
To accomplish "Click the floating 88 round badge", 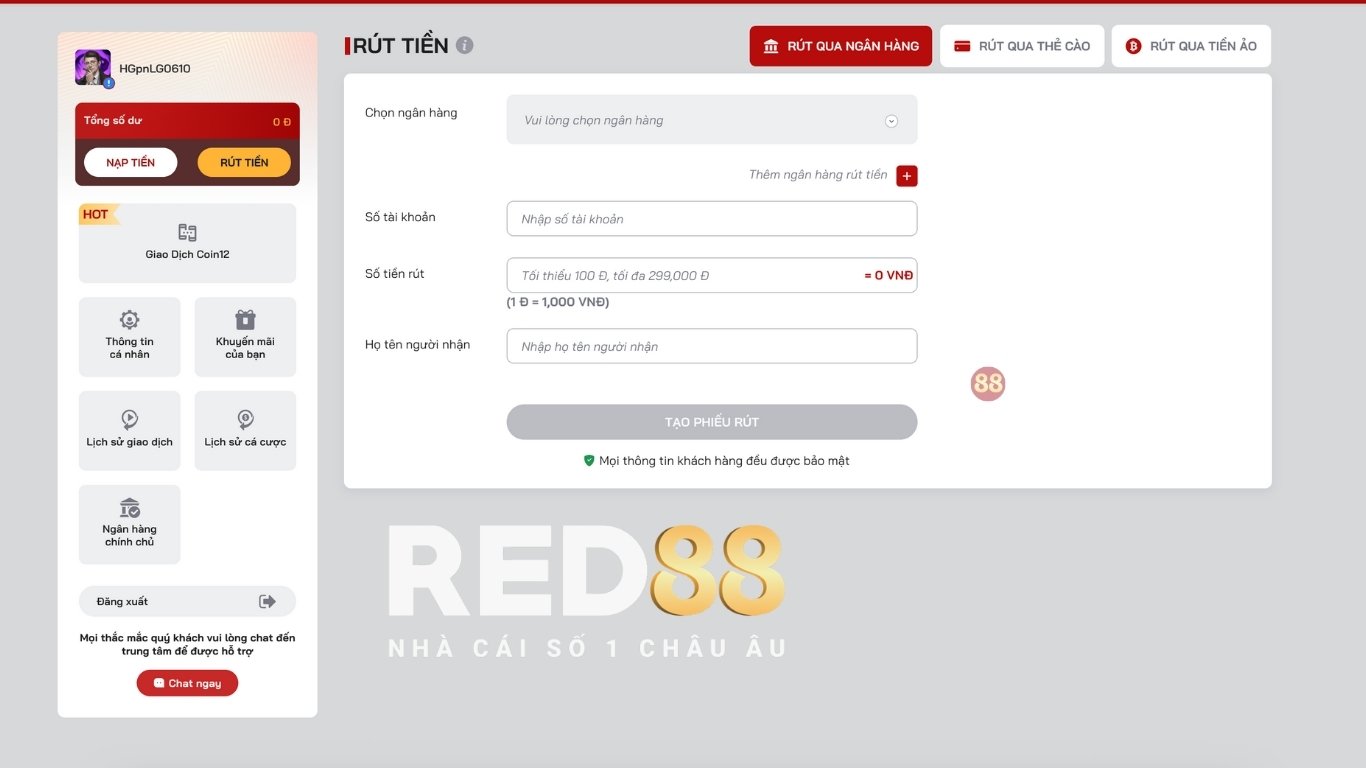I will click(988, 384).
